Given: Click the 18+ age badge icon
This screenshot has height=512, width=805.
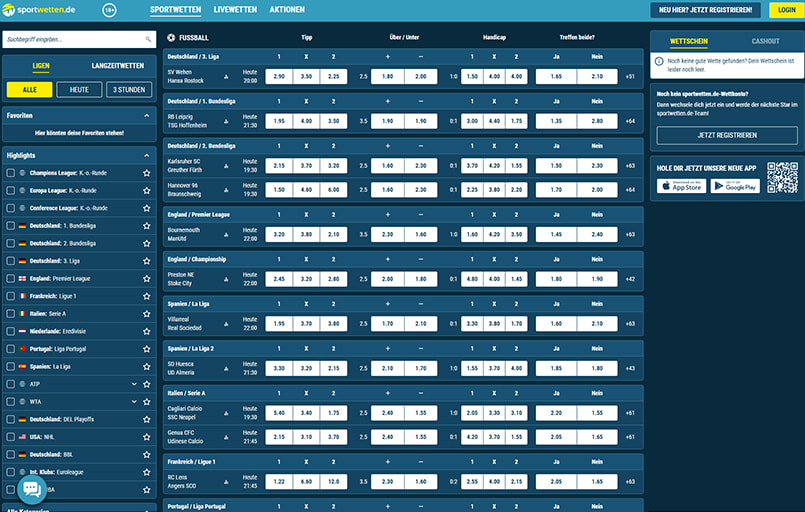Looking at the screenshot, I should click(x=109, y=10).
